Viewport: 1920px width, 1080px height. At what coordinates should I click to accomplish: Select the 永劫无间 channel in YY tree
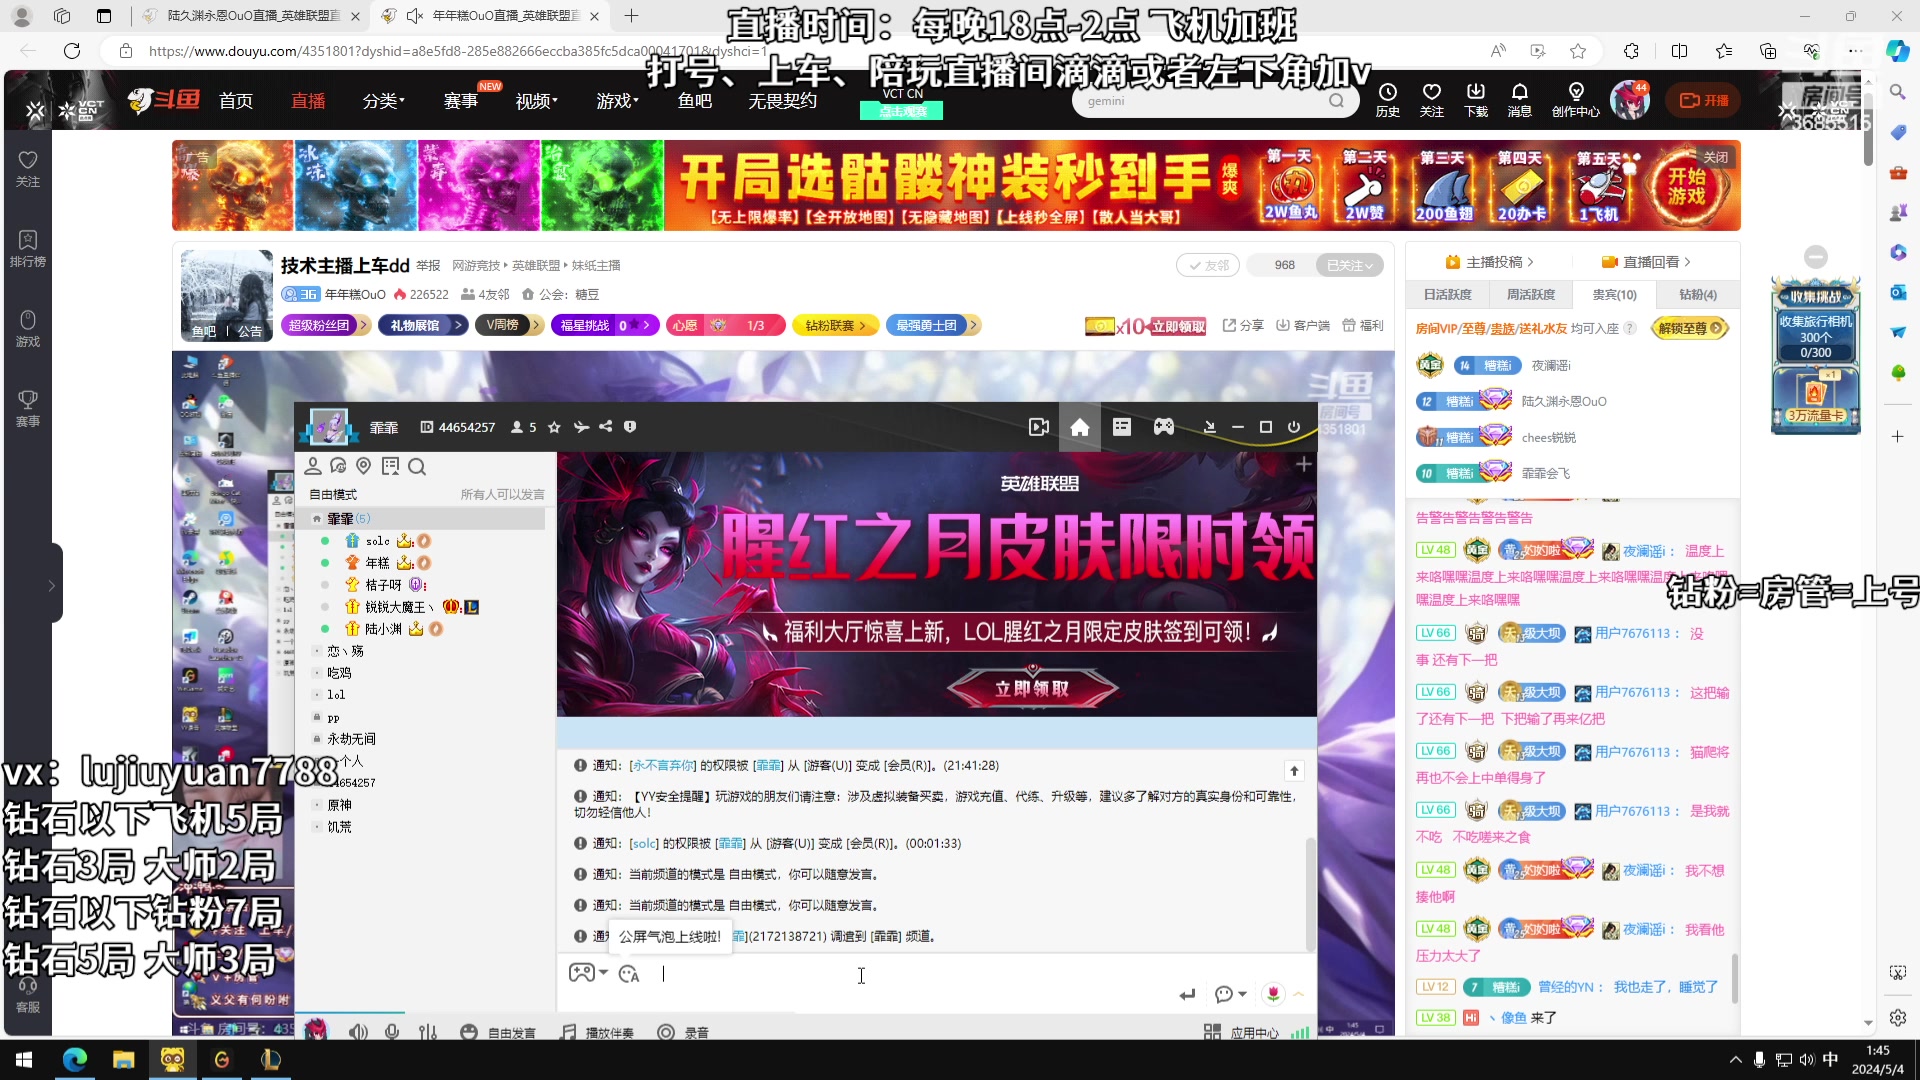352,739
